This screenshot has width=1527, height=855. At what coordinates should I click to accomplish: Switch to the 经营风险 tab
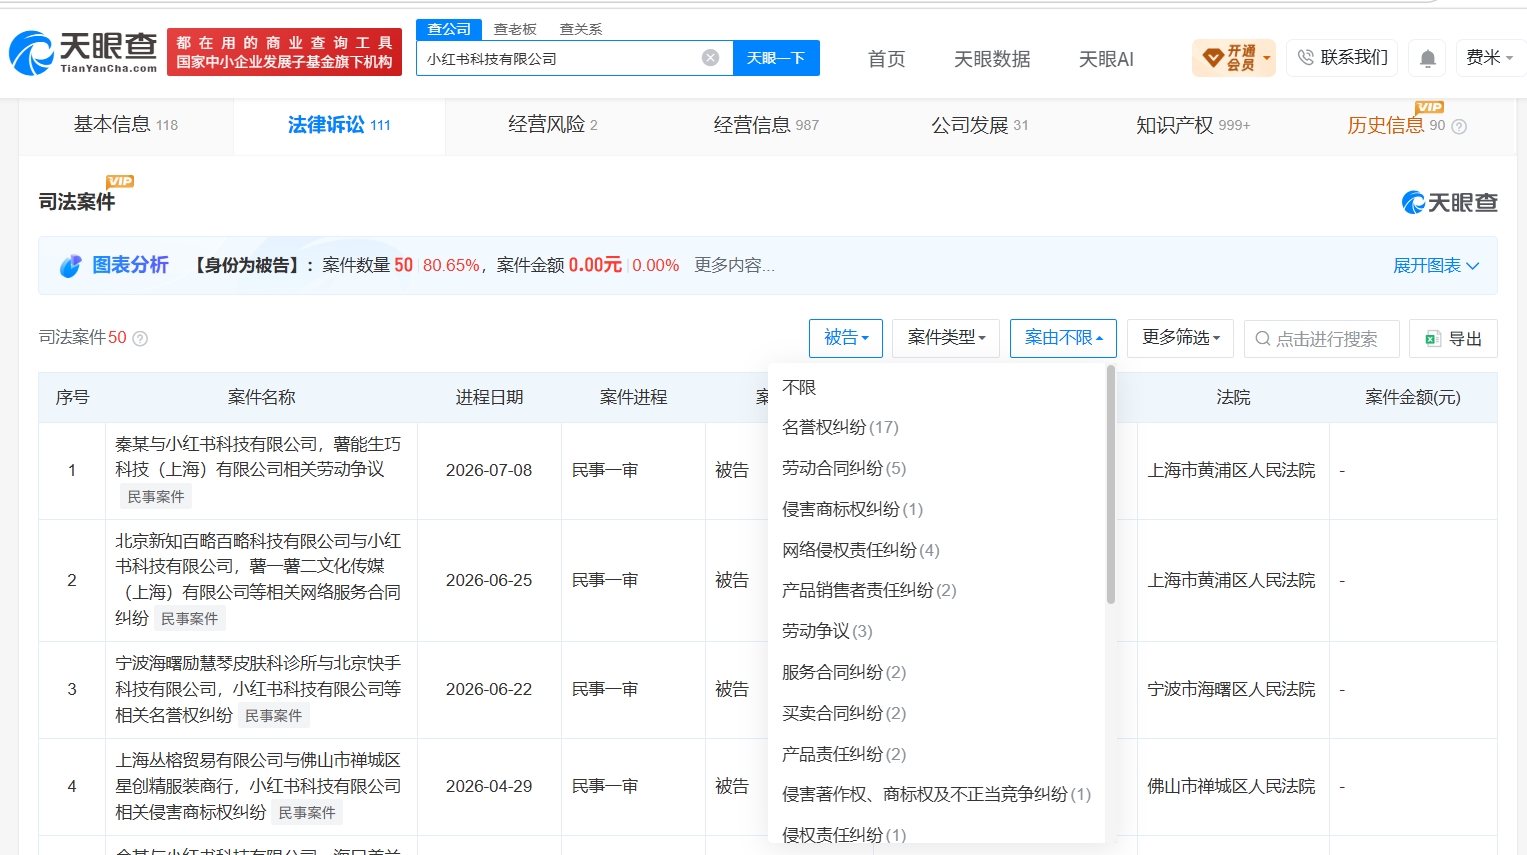[x=552, y=125]
